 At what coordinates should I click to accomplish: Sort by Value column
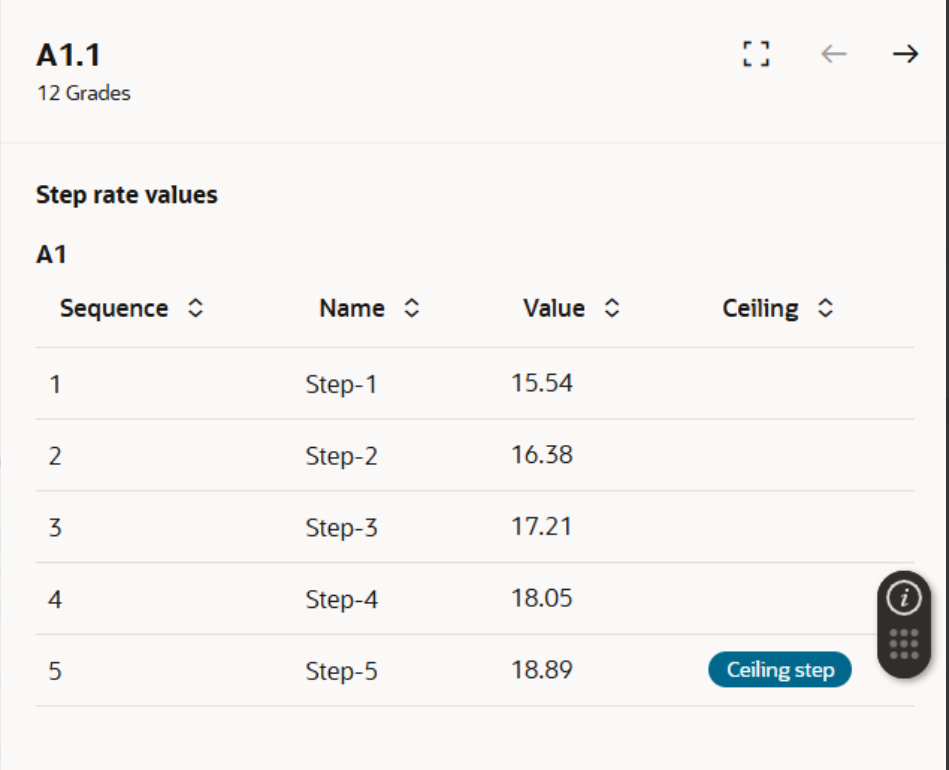tap(612, 308)
